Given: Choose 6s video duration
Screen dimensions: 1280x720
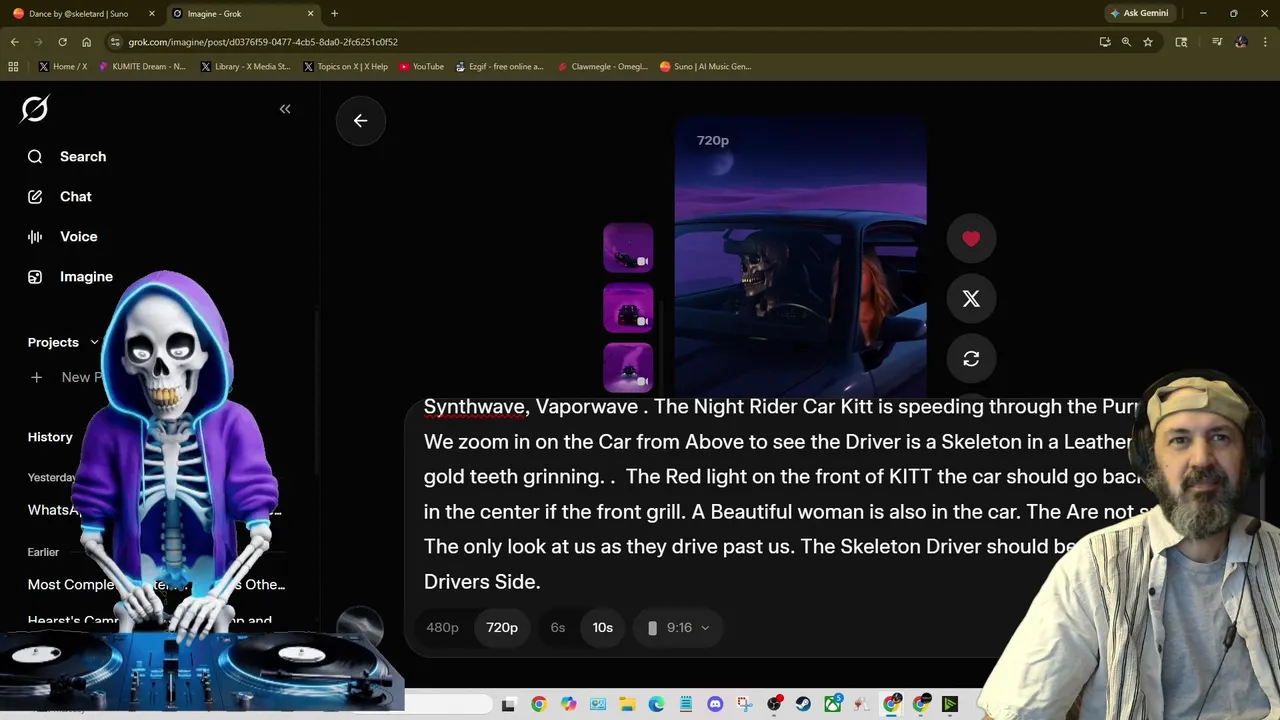Looking at the screenshot, I should pos(558,627).
